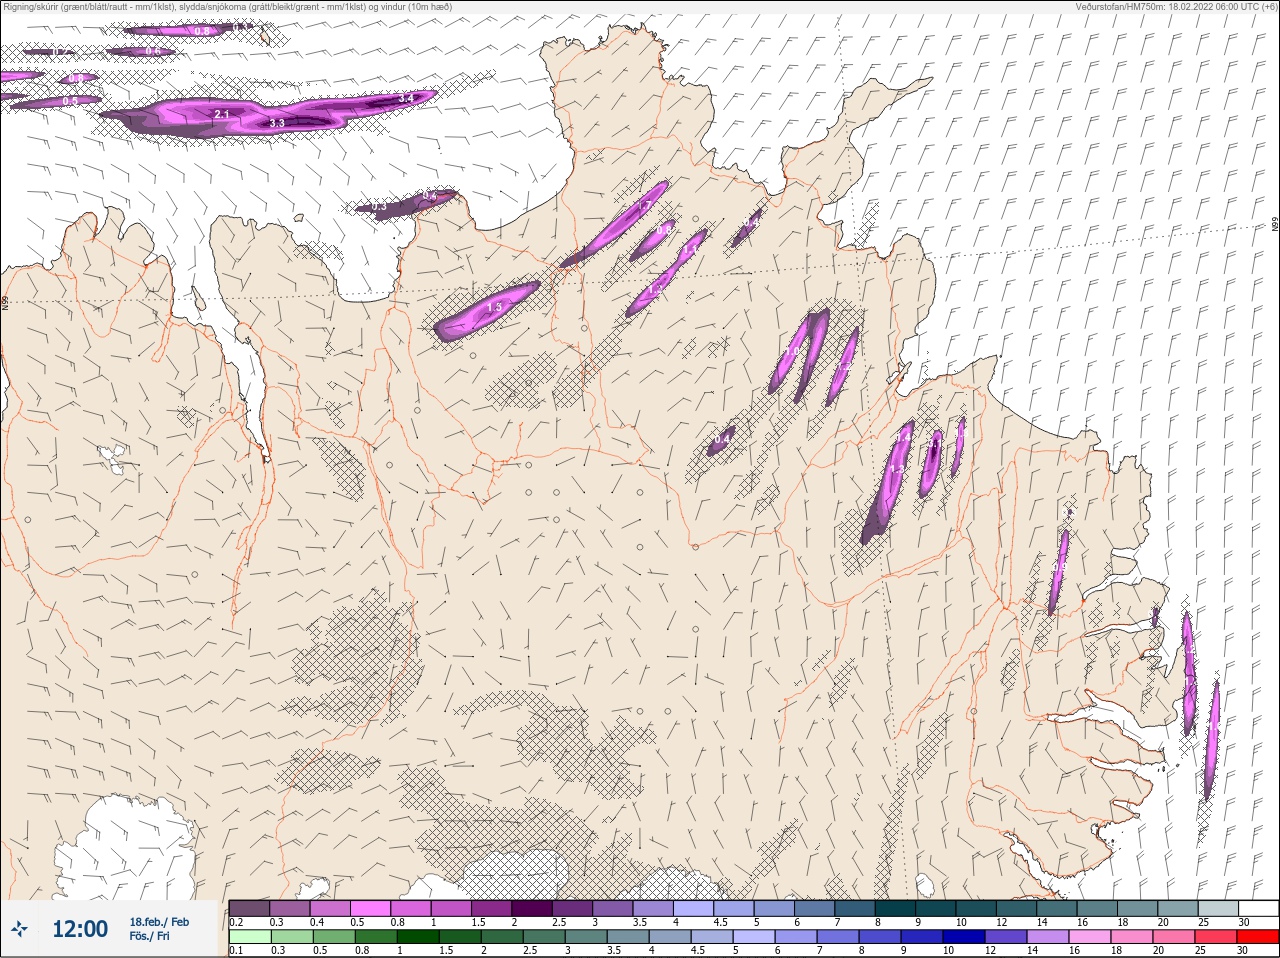Click the 1.7 value on the snow band
This screenshot has width=1280, height=958.
pos(645,206)
